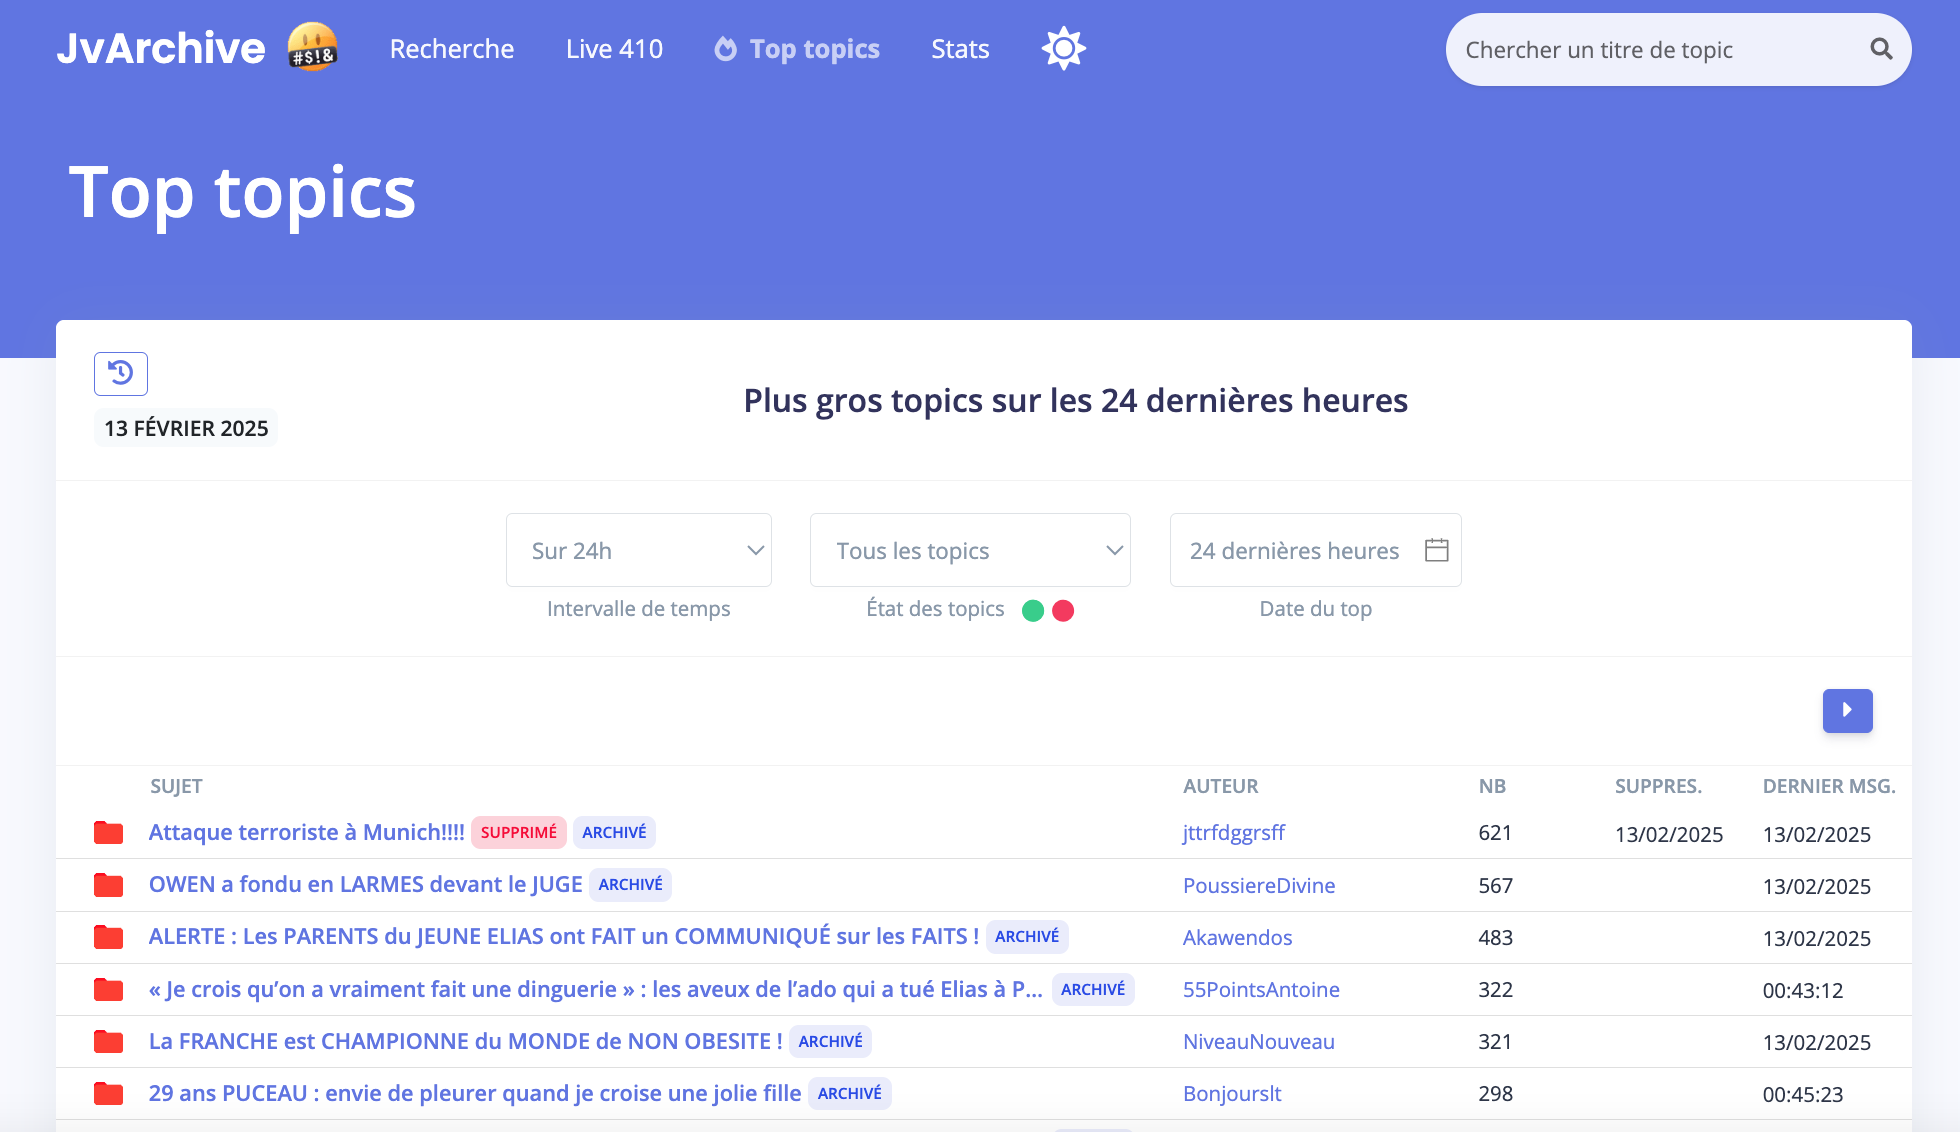This screenshot has width=1960, height=1132.
Task: Navigate to the Recherche menu item
Action: tap(451, 48)
